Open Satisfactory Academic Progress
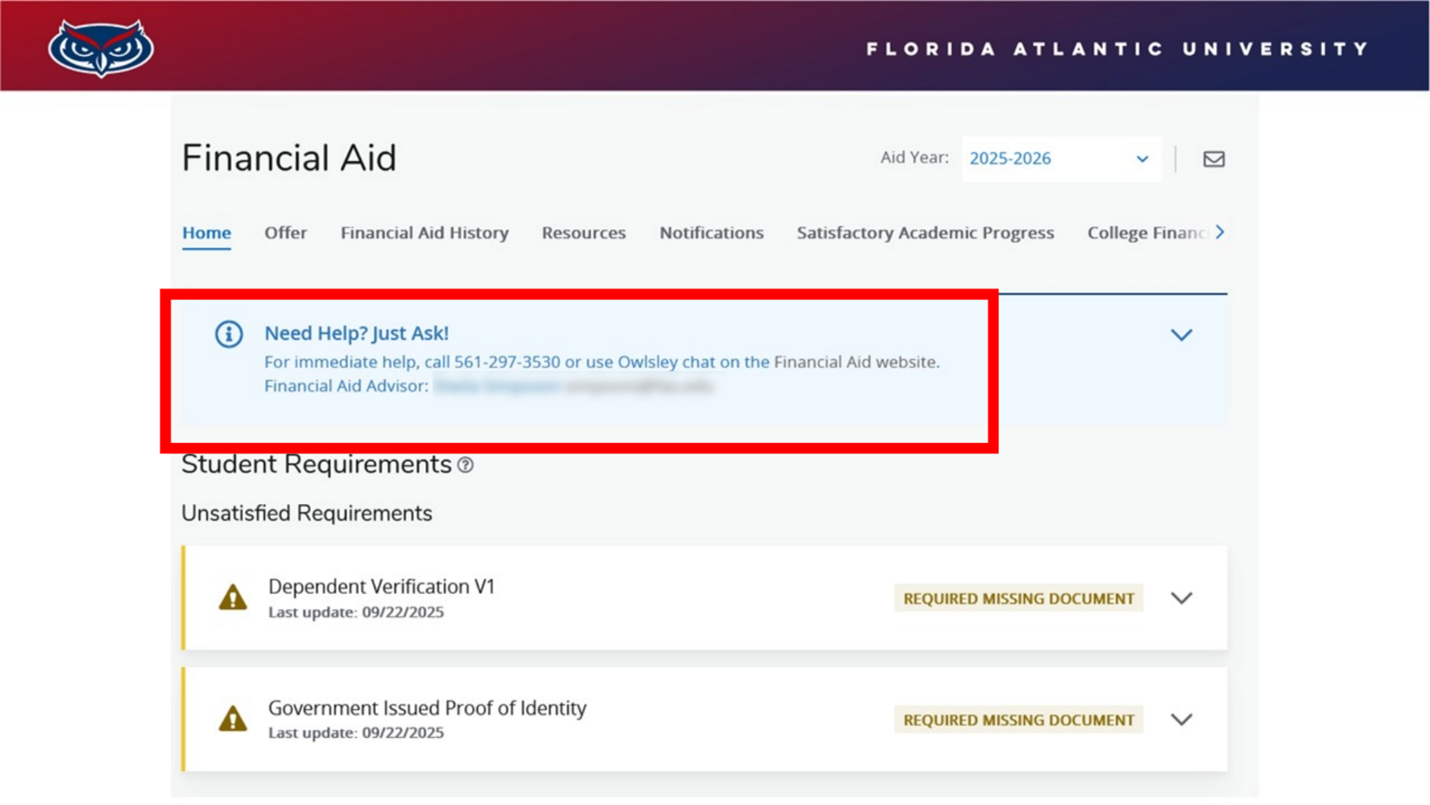 (x=925, y=232)
